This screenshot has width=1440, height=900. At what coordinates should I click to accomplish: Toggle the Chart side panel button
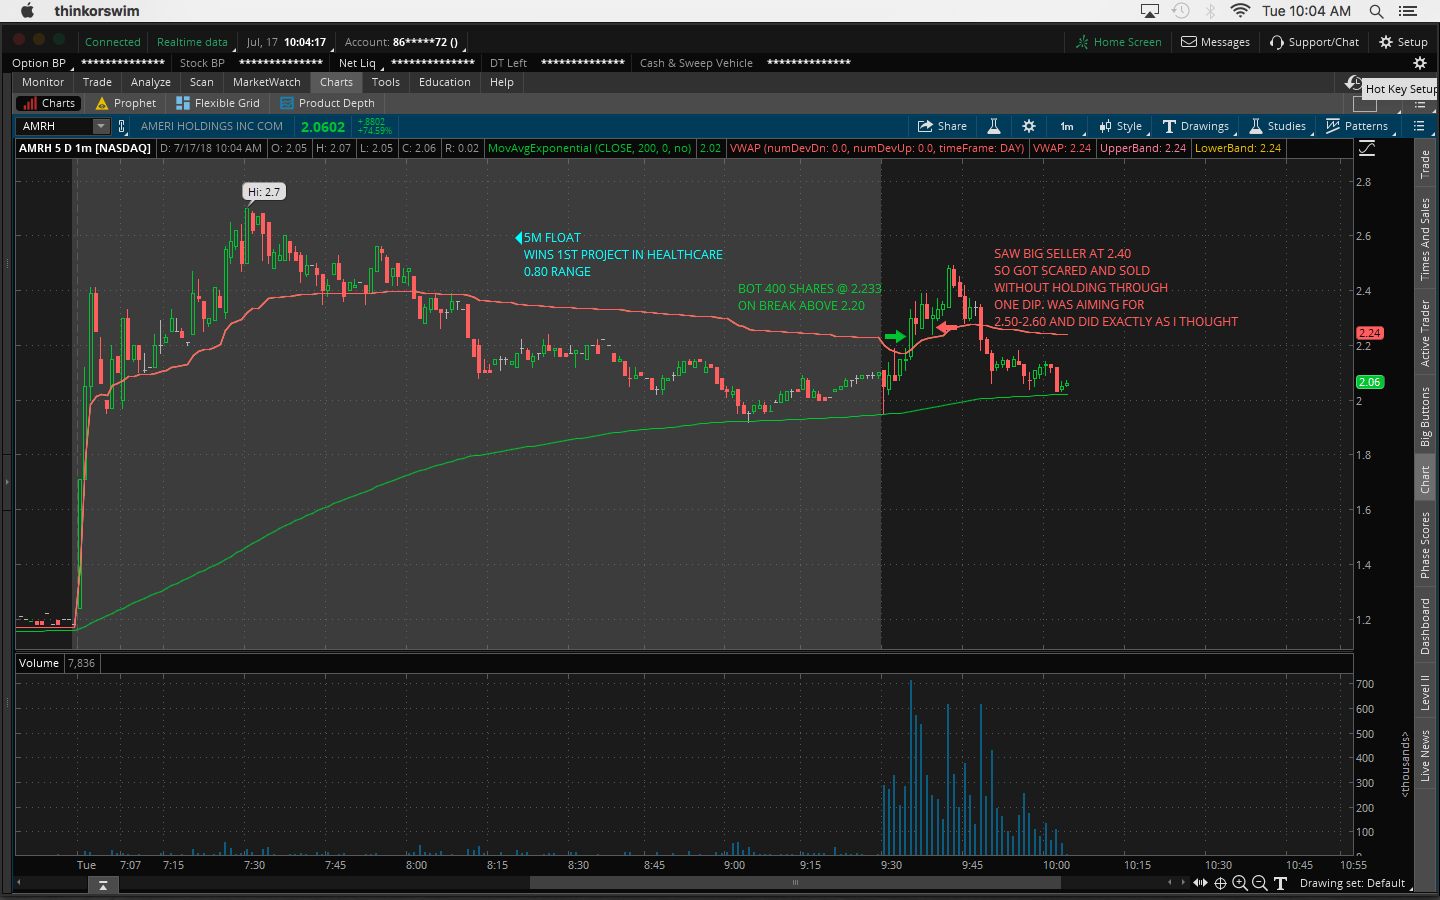pos(1425,480)
